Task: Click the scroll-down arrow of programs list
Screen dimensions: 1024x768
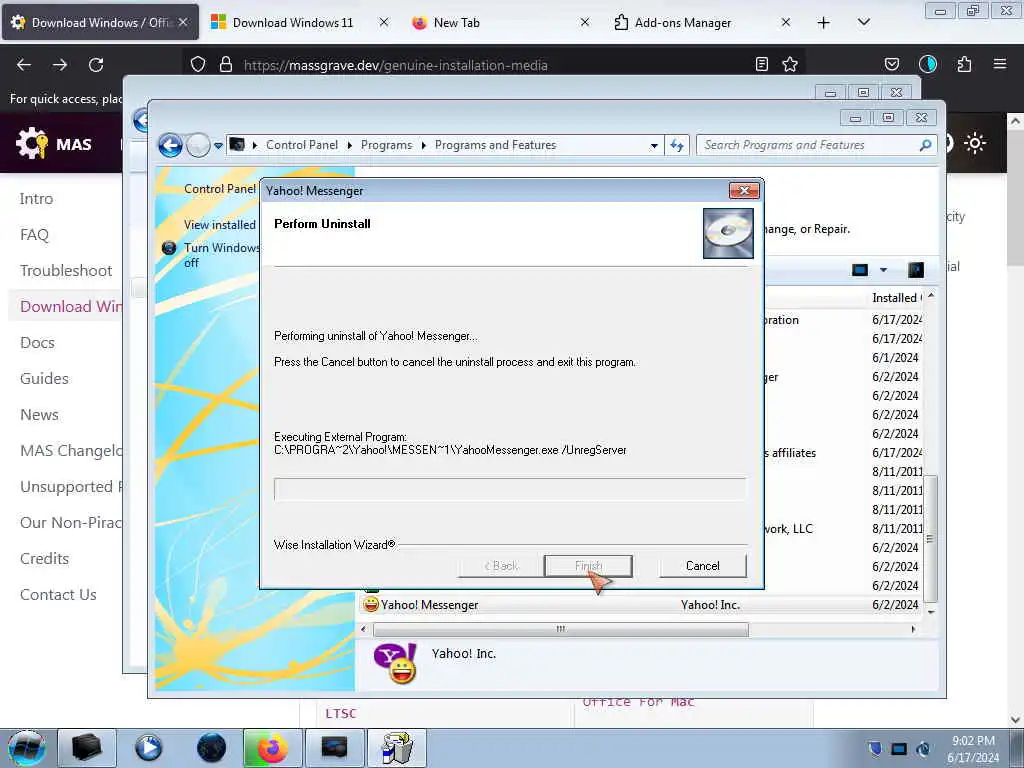Action: click(x=931, y=613)
